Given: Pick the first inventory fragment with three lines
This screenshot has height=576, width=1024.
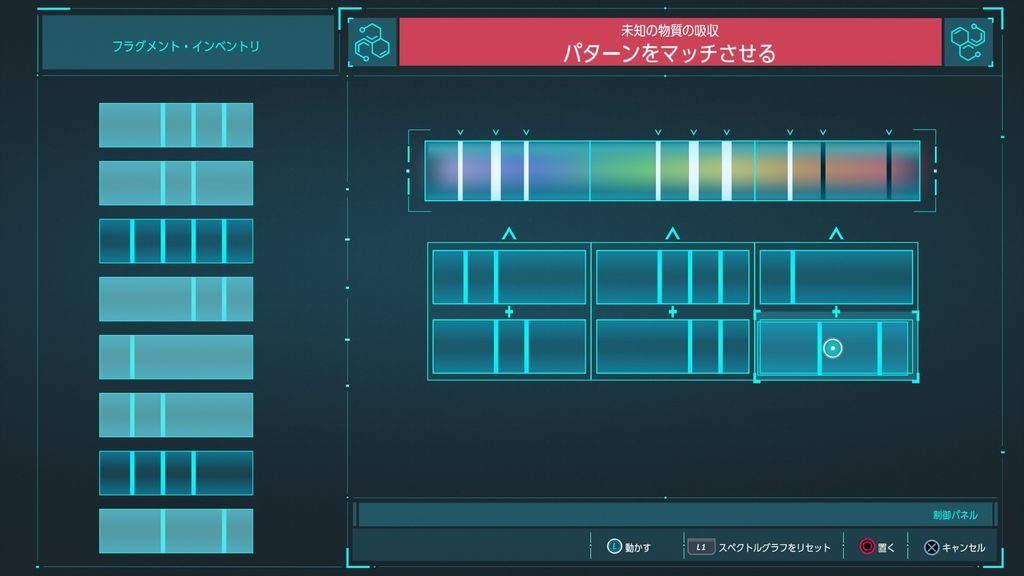Looking at the screenshot, I should click(176, 125).
